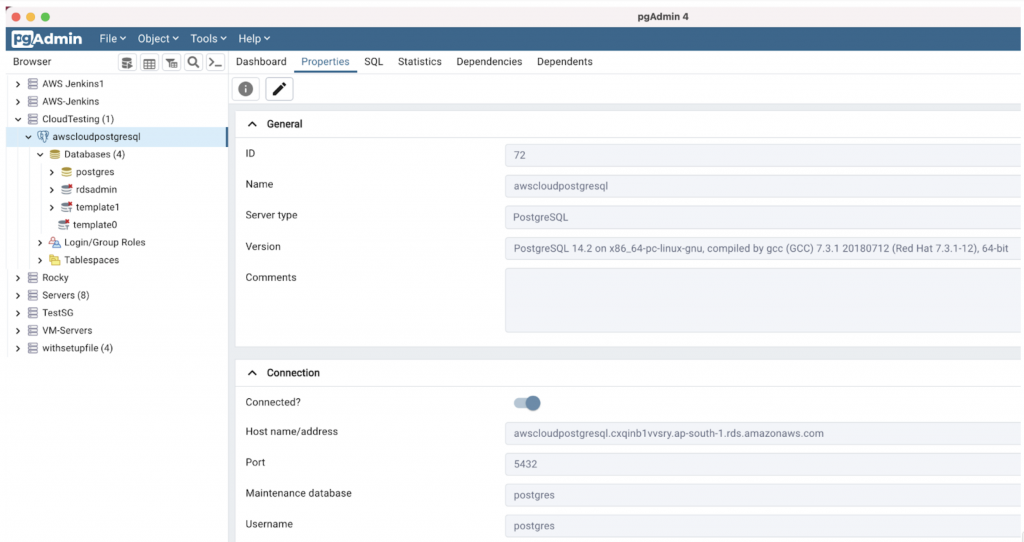Viewport: 1024px width, 542px height.
Task: Click the Filtered Rows icon
Action: click(x=171, y=63)
